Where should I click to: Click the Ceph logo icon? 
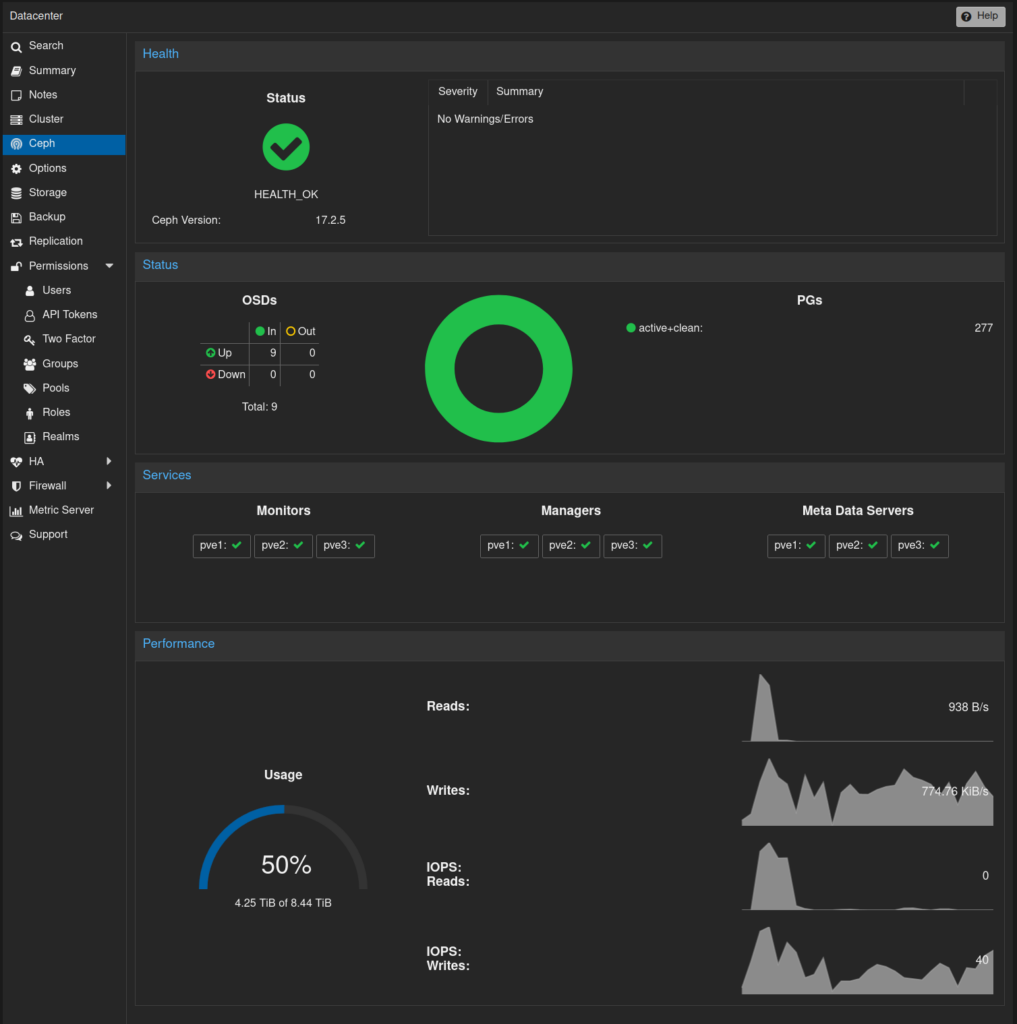point(16,144)
